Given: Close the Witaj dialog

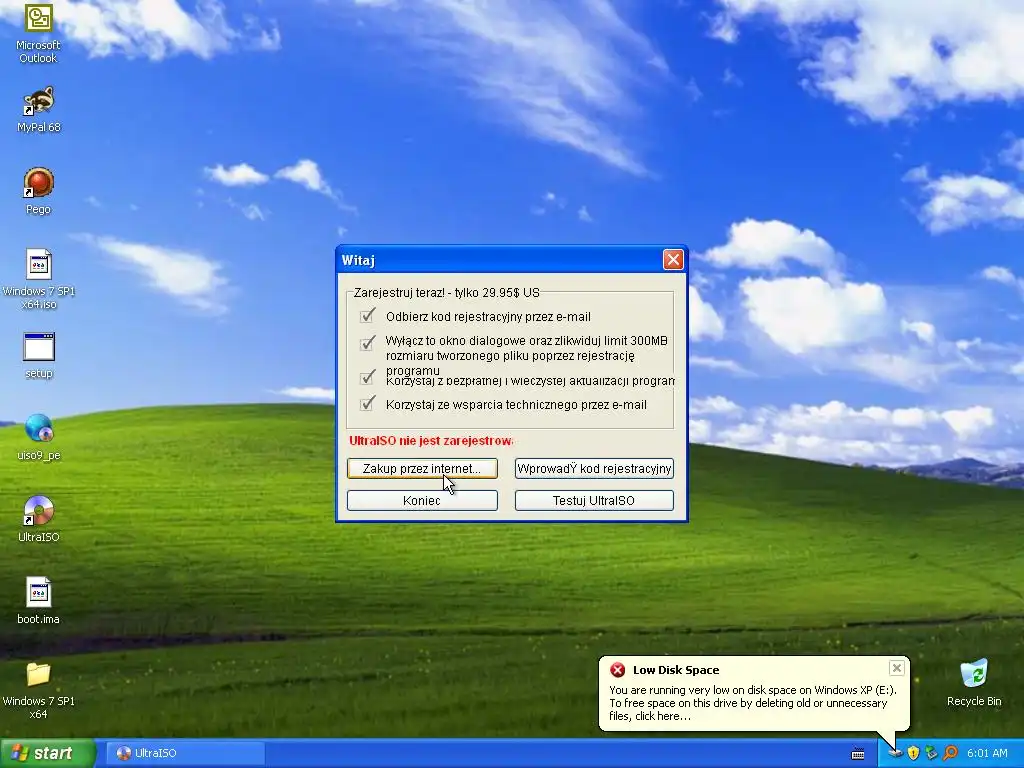Looking at the screenshot, I should pos(673,259).
